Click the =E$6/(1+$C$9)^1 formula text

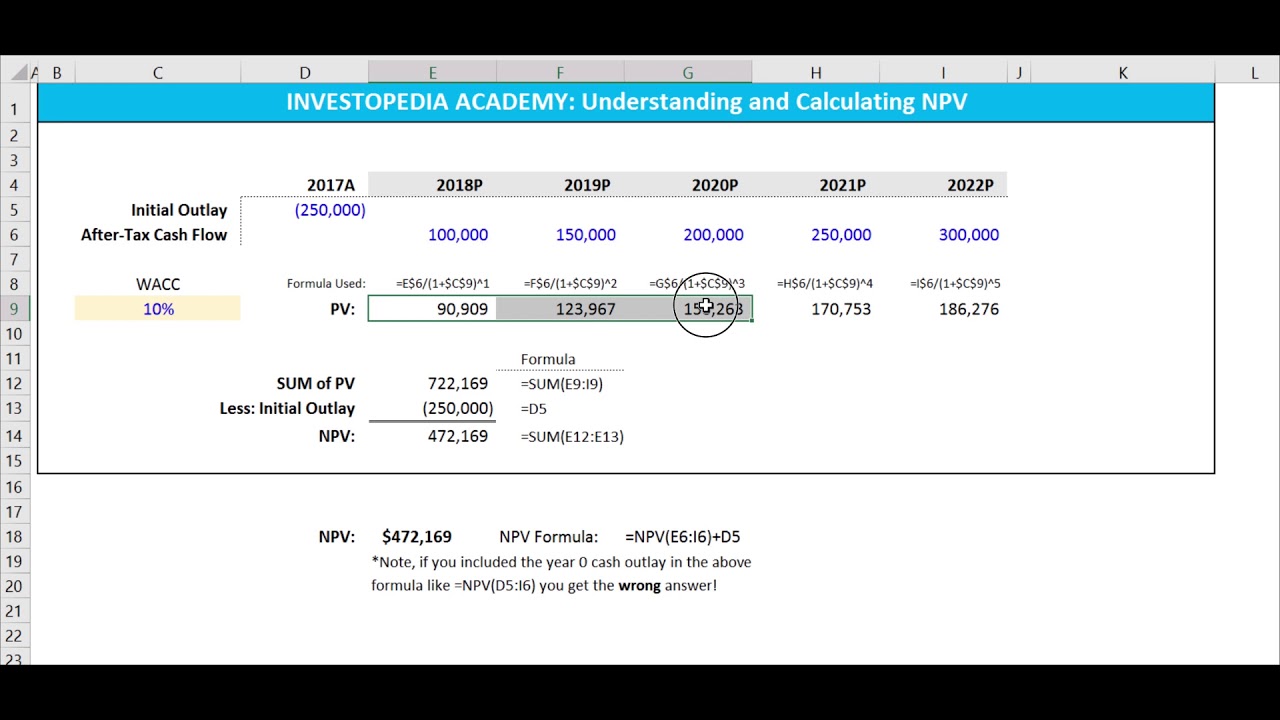(x=443, y=284)
